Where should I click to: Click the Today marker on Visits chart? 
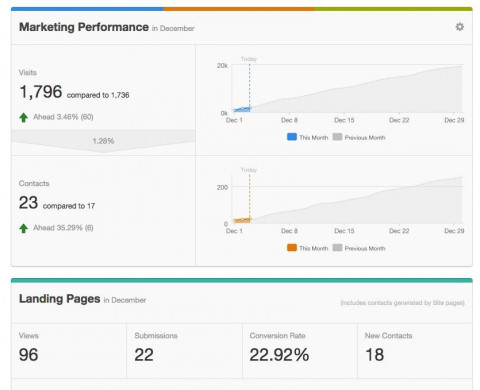click(x=249, y=59)
